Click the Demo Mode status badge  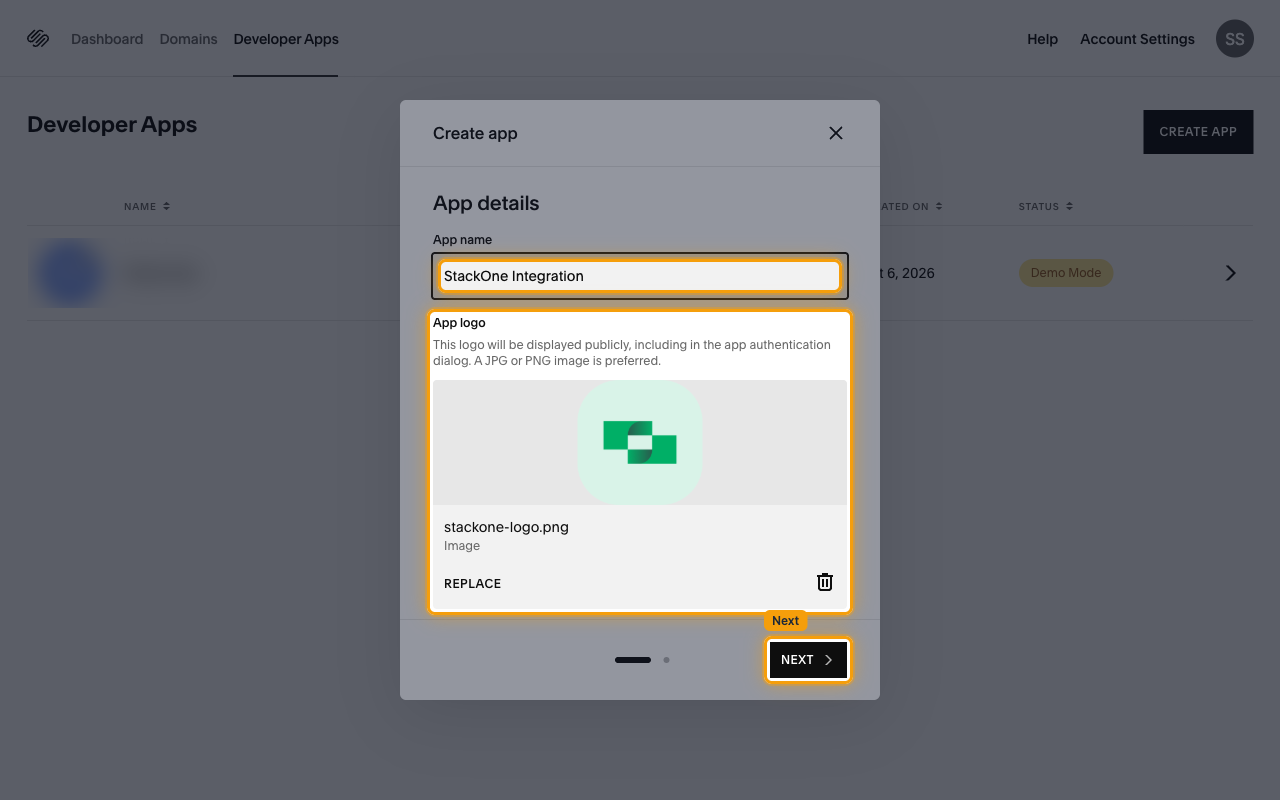[1066, 273]
